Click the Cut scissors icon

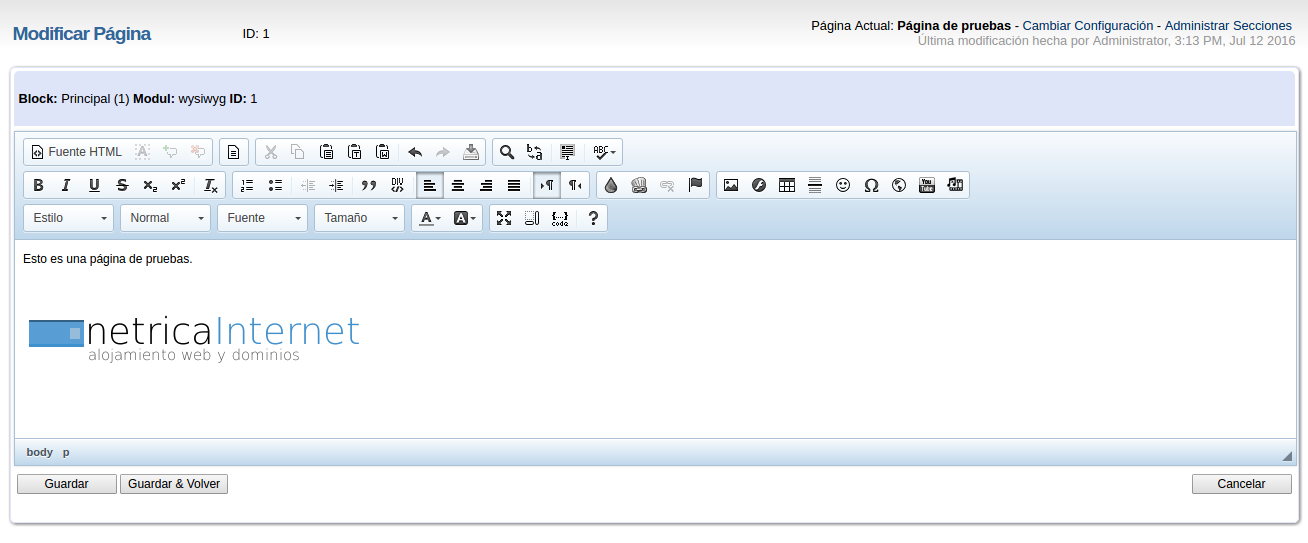coord(270,152)
